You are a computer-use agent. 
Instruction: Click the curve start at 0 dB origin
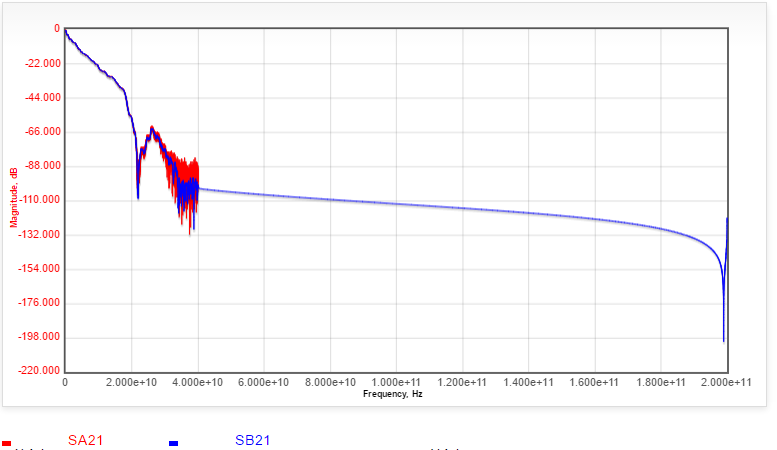tap(65, 30)
